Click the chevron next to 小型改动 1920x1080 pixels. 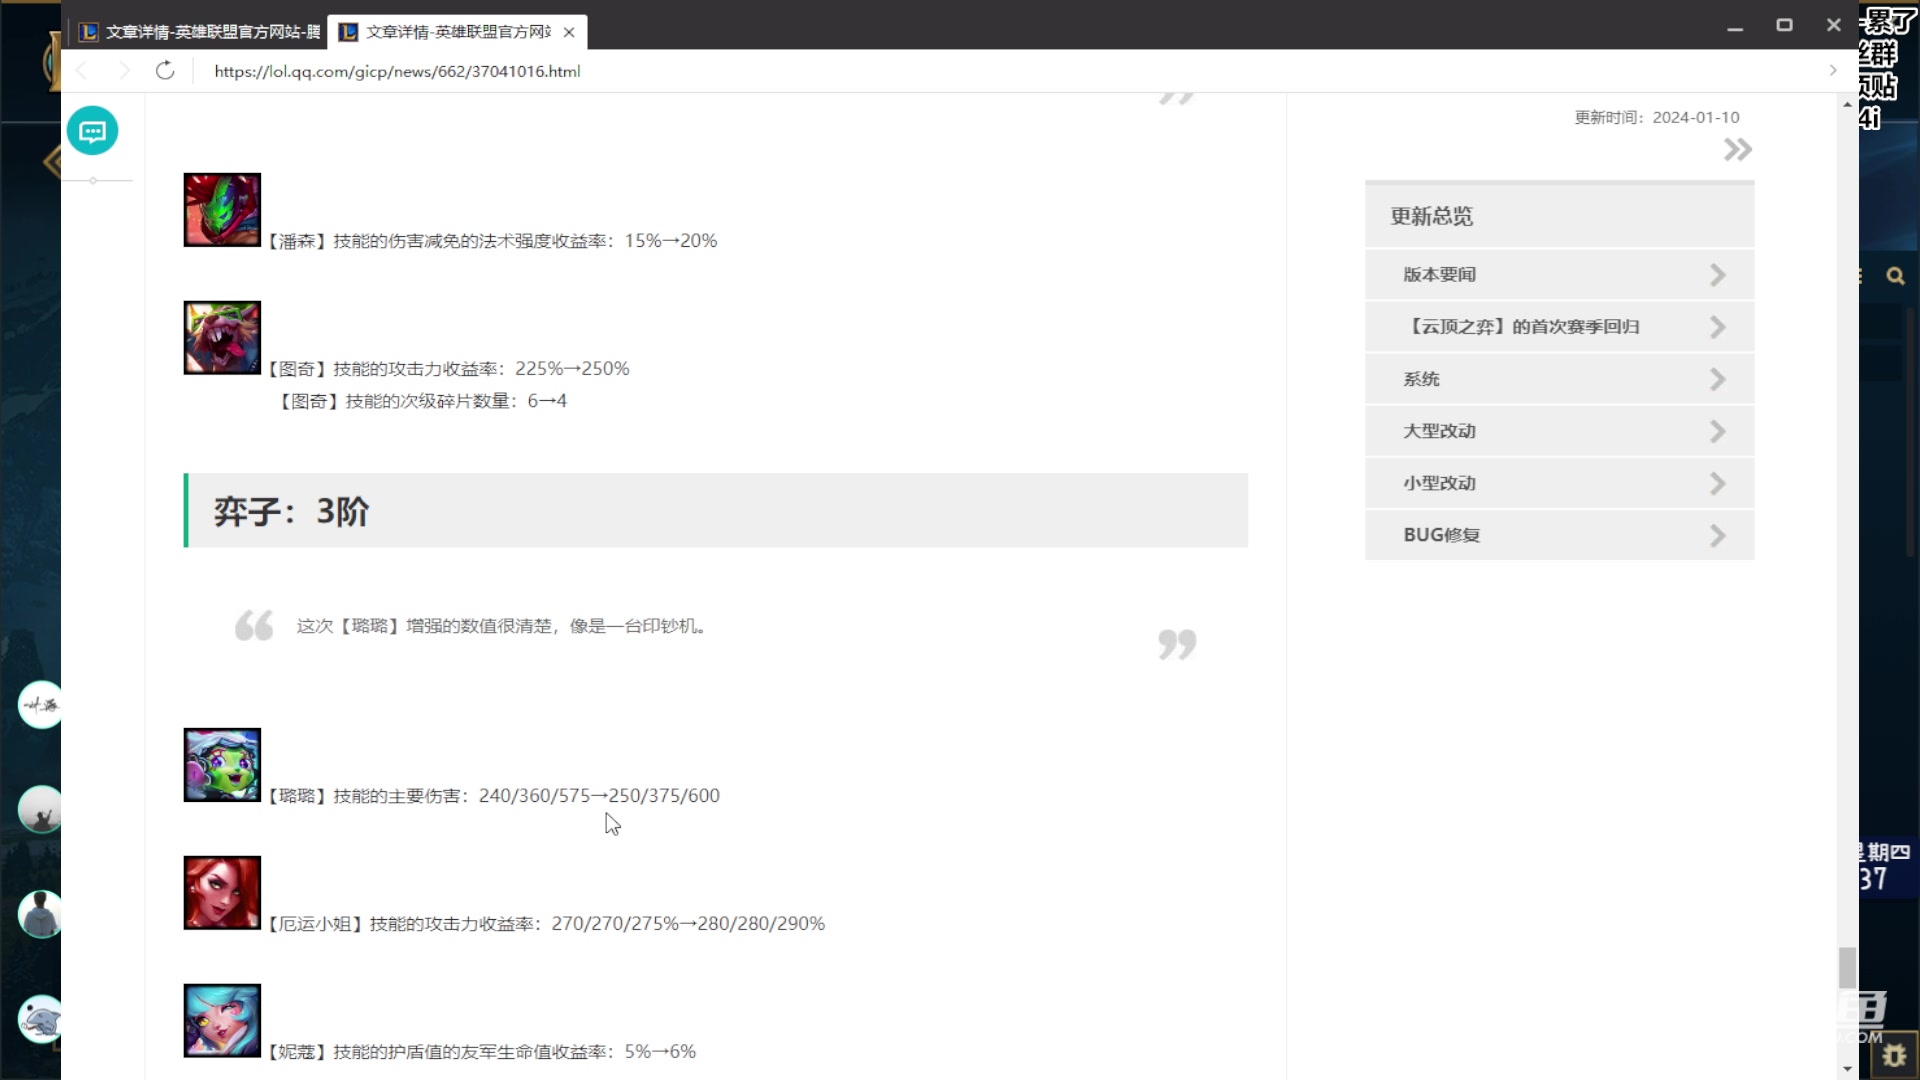1718,483
